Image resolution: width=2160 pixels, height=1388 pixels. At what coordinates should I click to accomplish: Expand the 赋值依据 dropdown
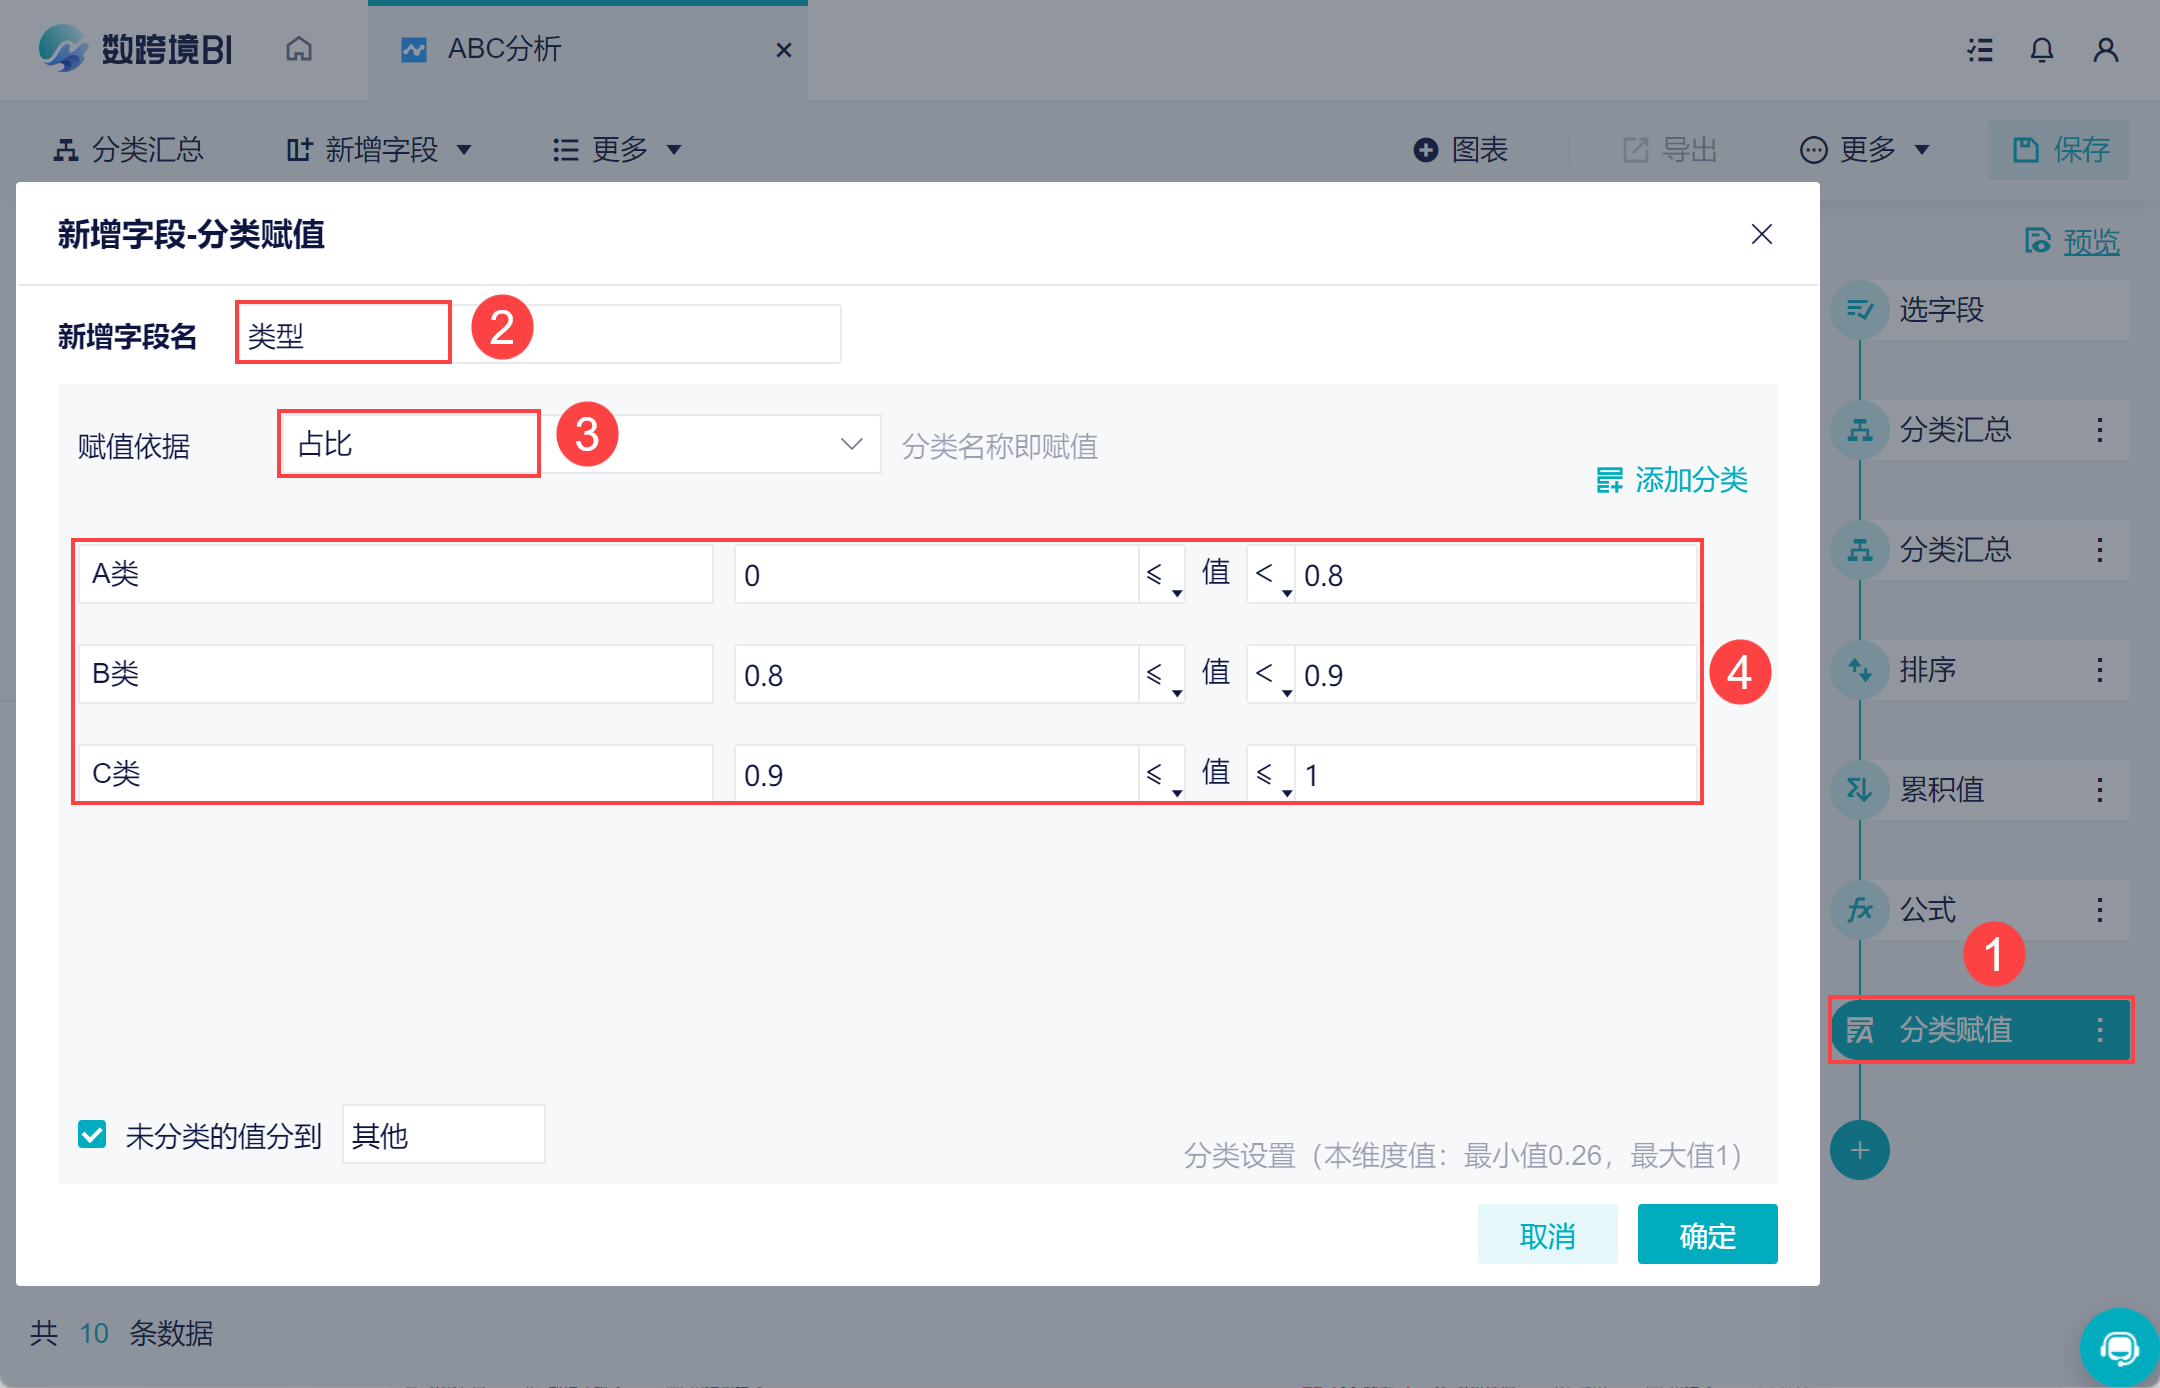851,444
